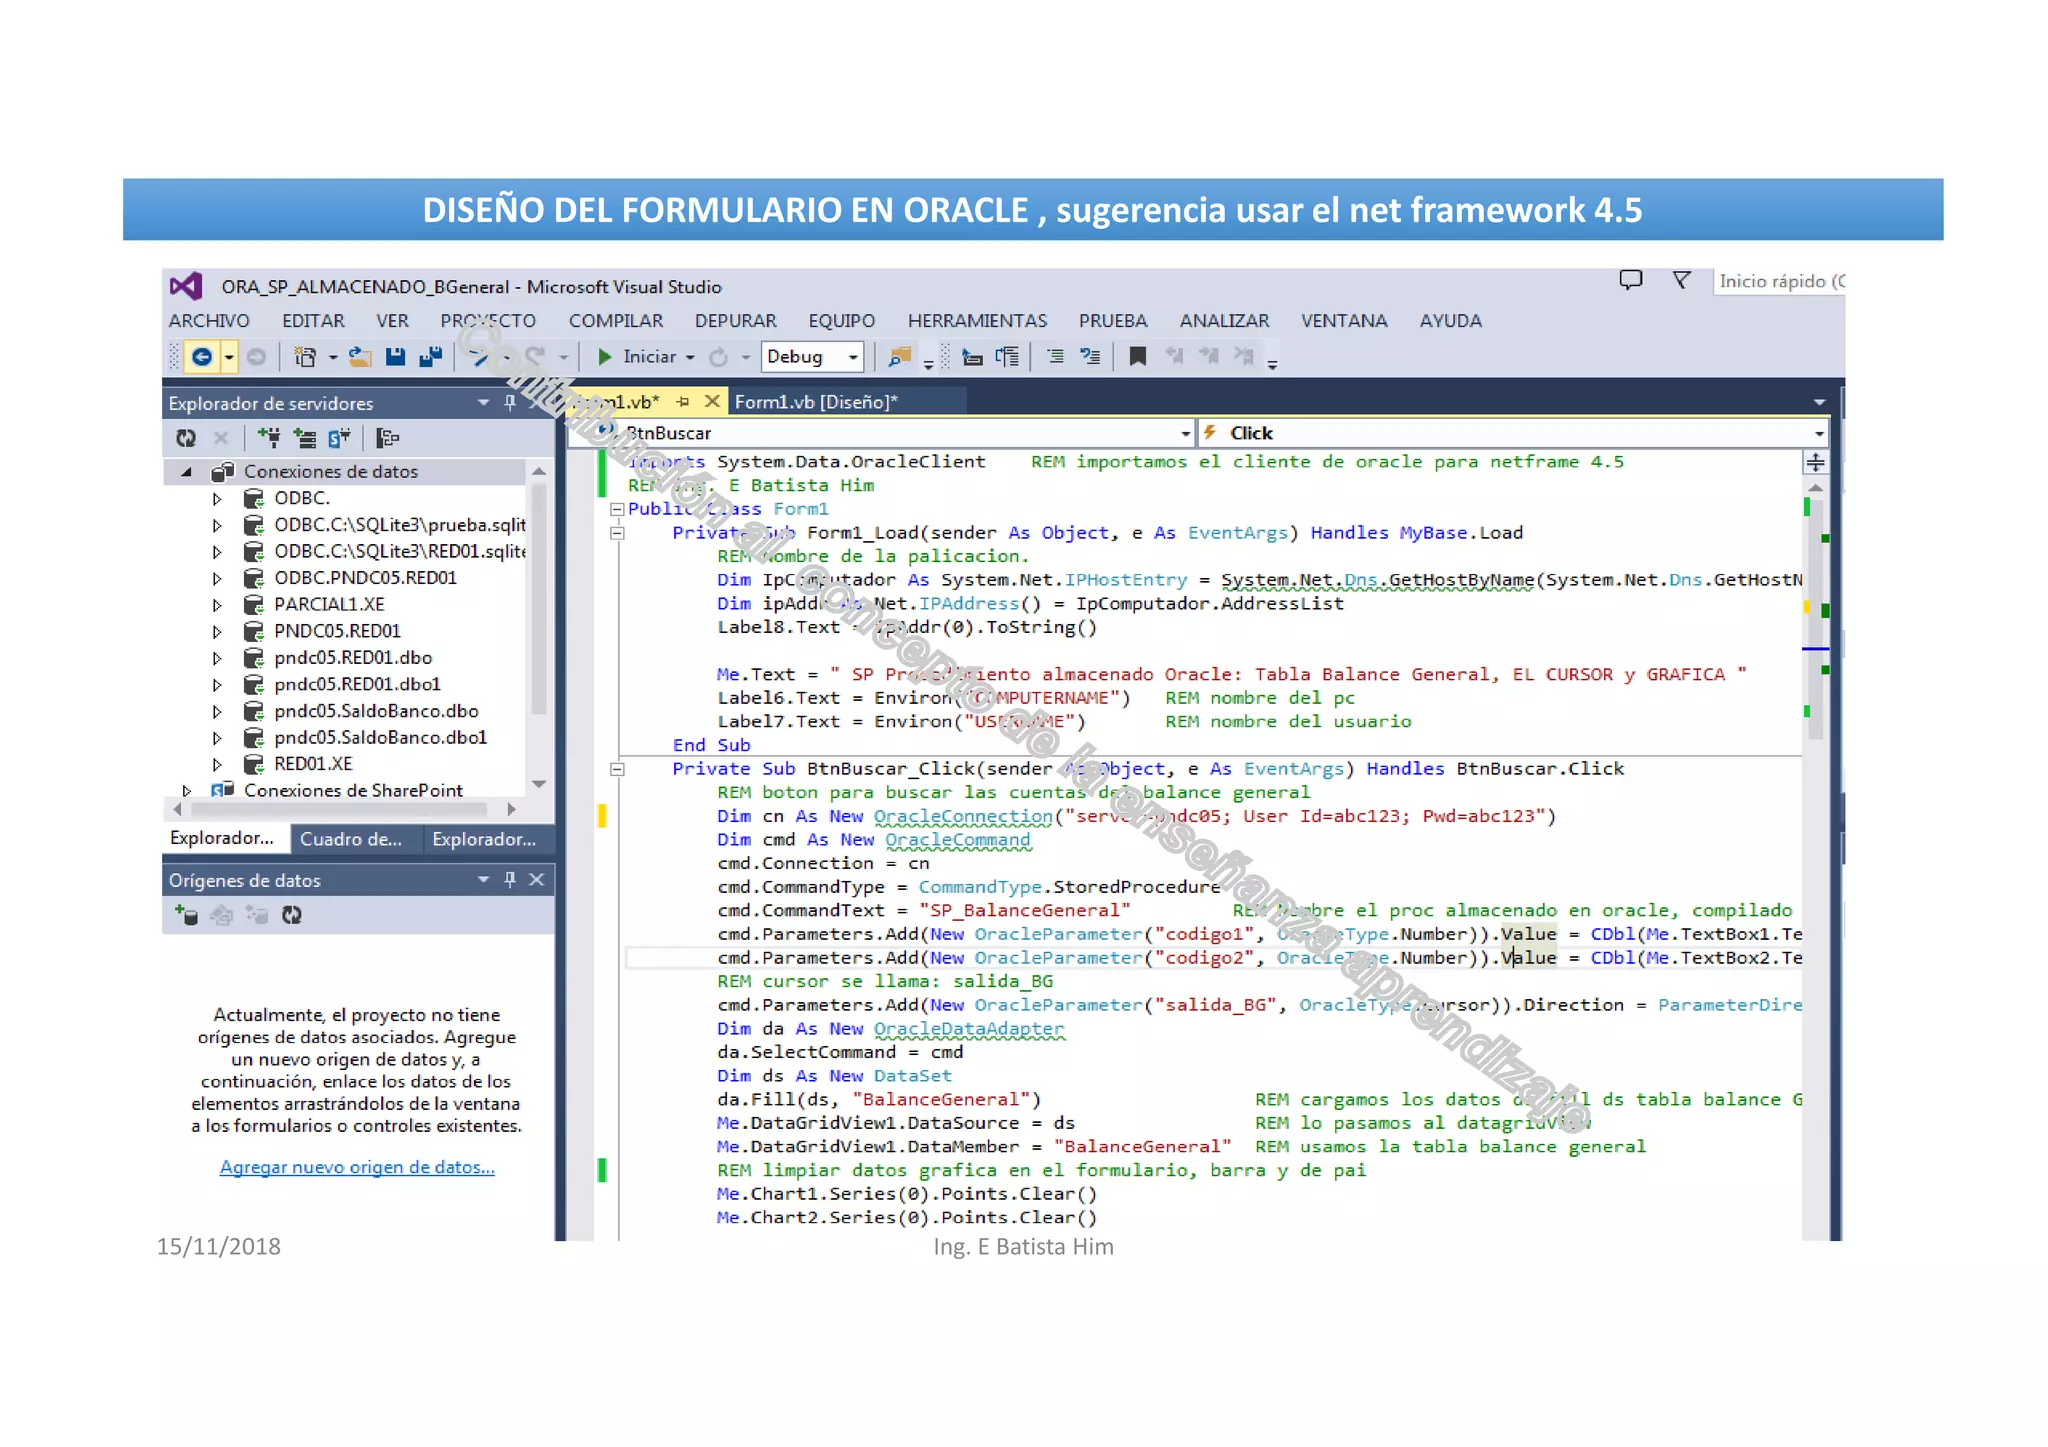
Task: Open the BtnBuscar object dropdown
Action: click(x=1186, y=434)
